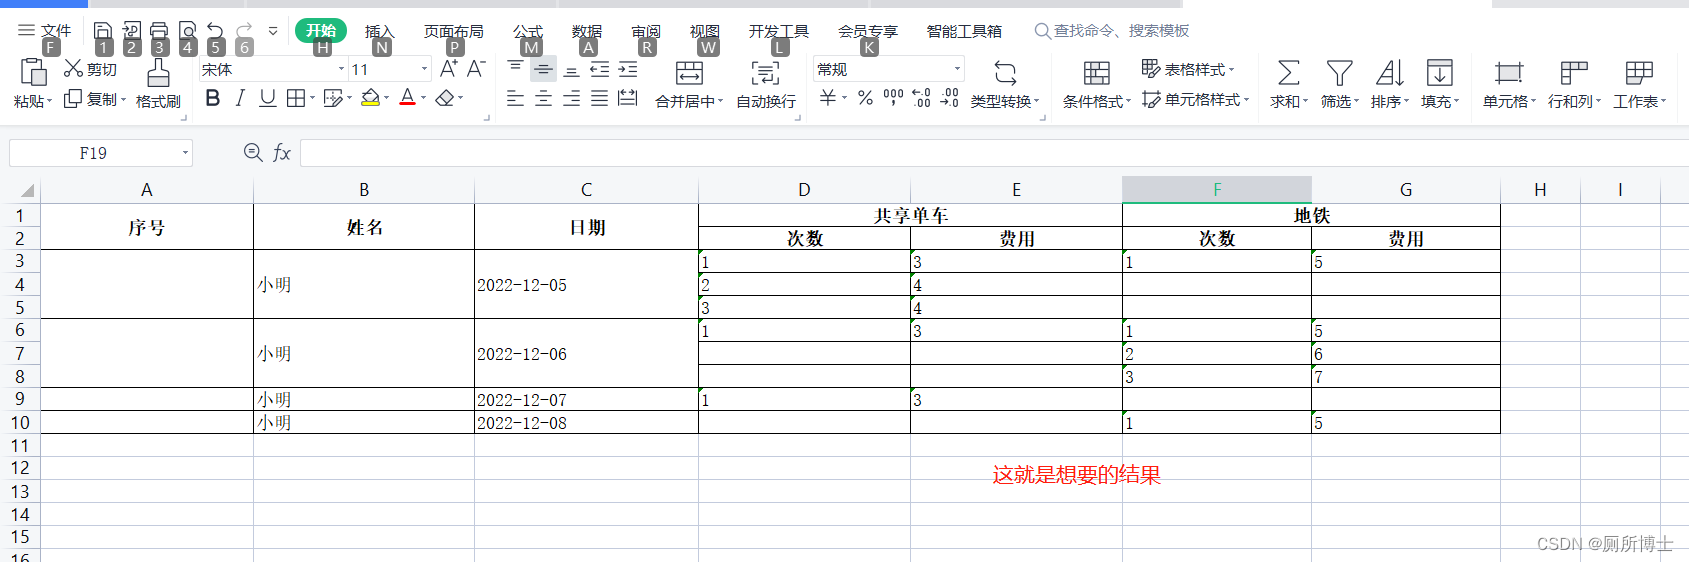This screenshot has width=1689, height=562.
Task: Toggle top vertical alignment
Action: point(515,68)
